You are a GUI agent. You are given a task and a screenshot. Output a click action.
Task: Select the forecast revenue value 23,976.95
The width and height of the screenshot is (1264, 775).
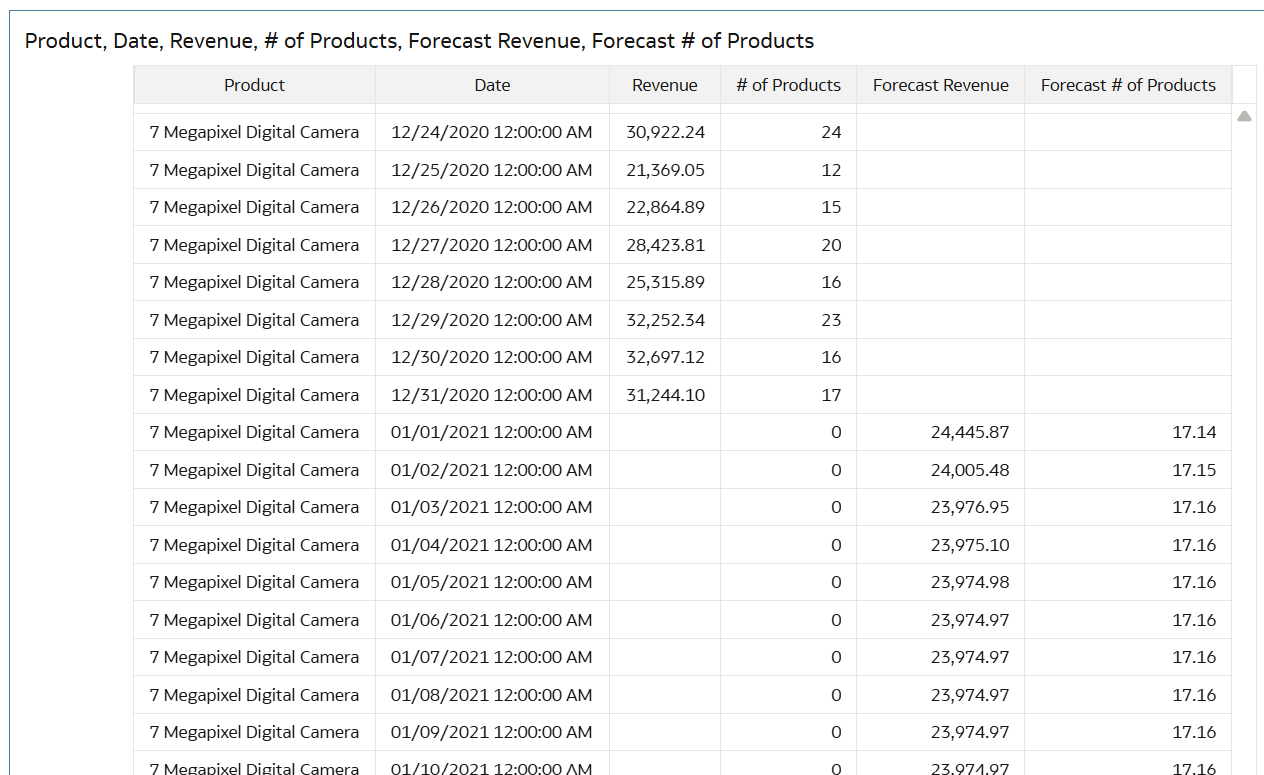(x=969, y=507)
